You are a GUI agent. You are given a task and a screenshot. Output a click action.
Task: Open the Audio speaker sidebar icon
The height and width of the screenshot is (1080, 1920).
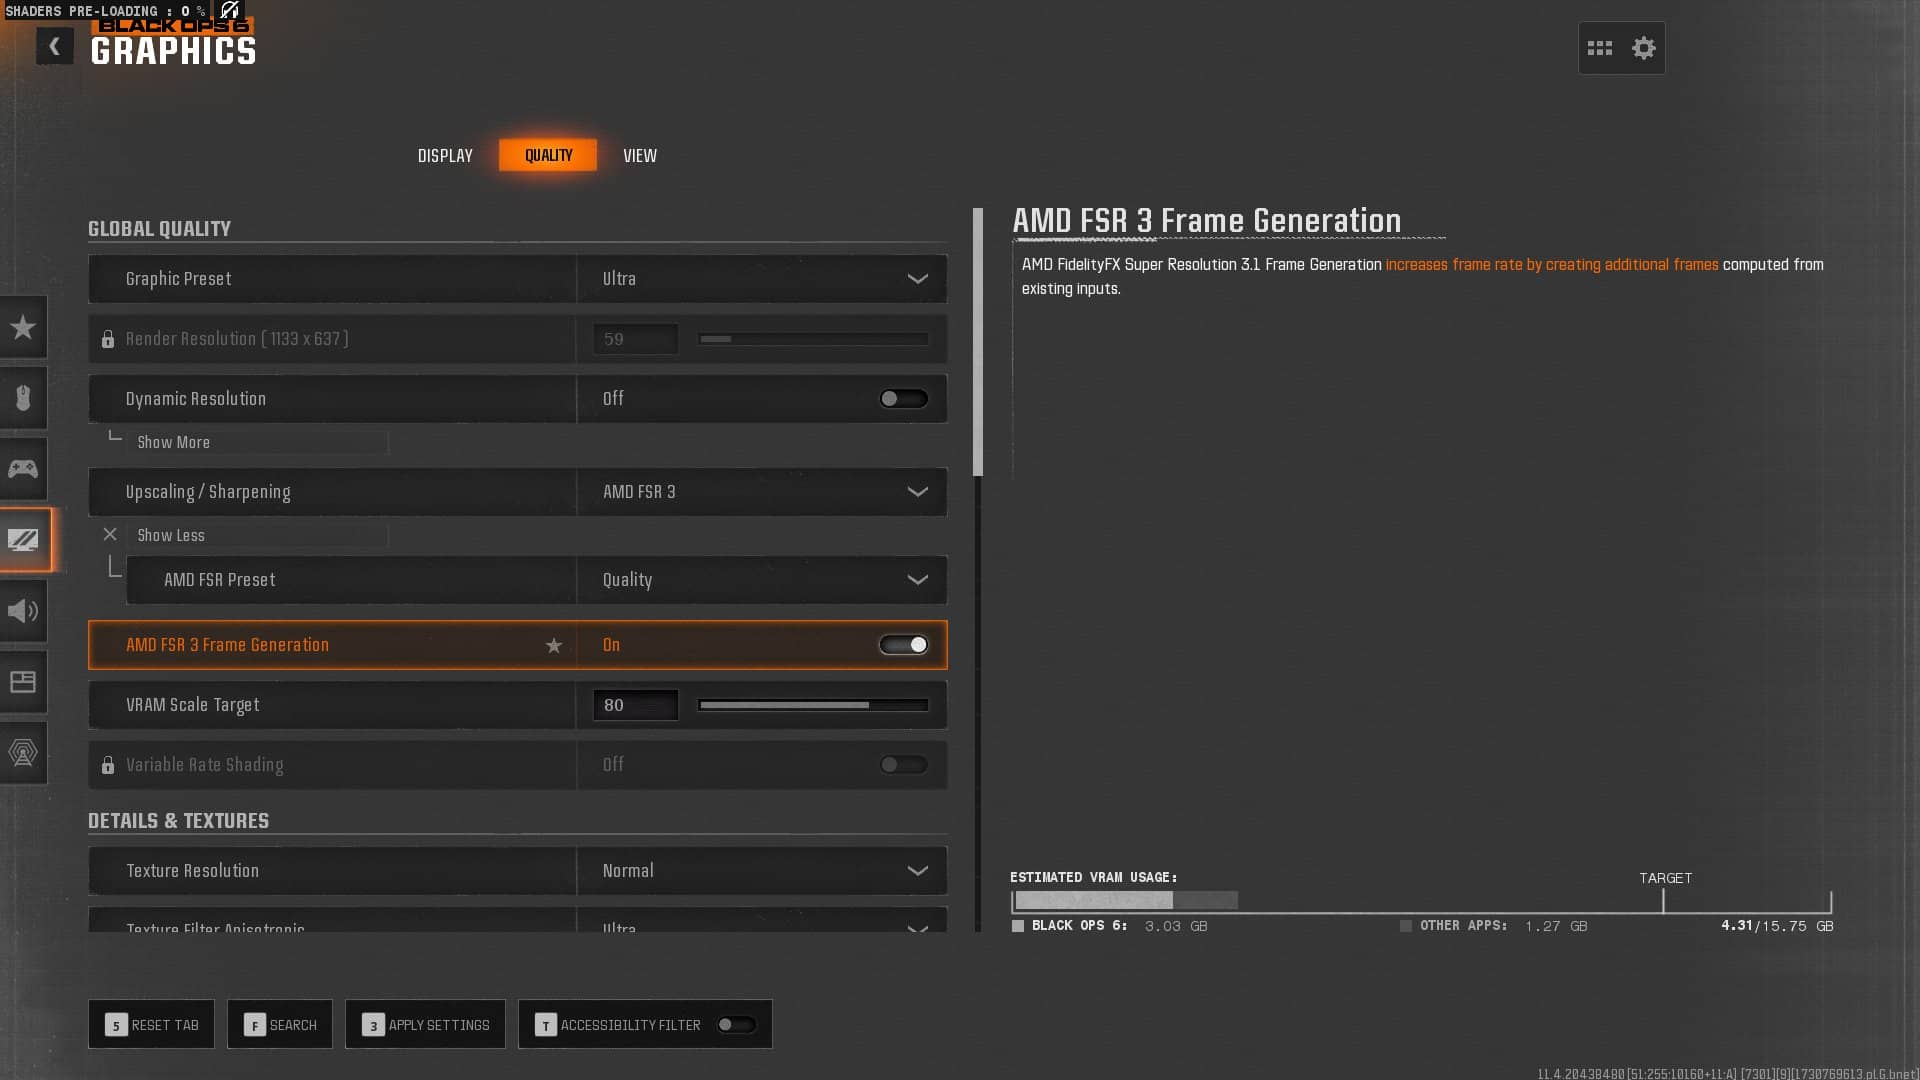tap(23, 611)
